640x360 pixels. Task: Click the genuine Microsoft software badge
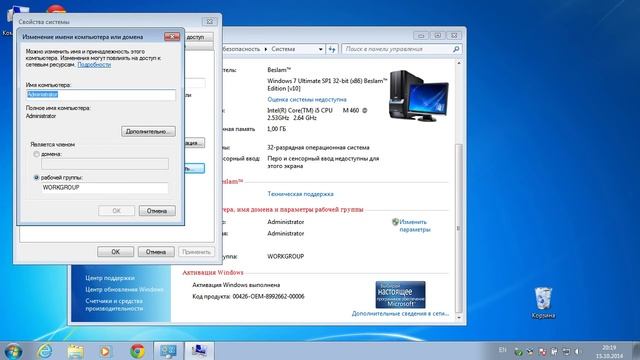(400, 295)
